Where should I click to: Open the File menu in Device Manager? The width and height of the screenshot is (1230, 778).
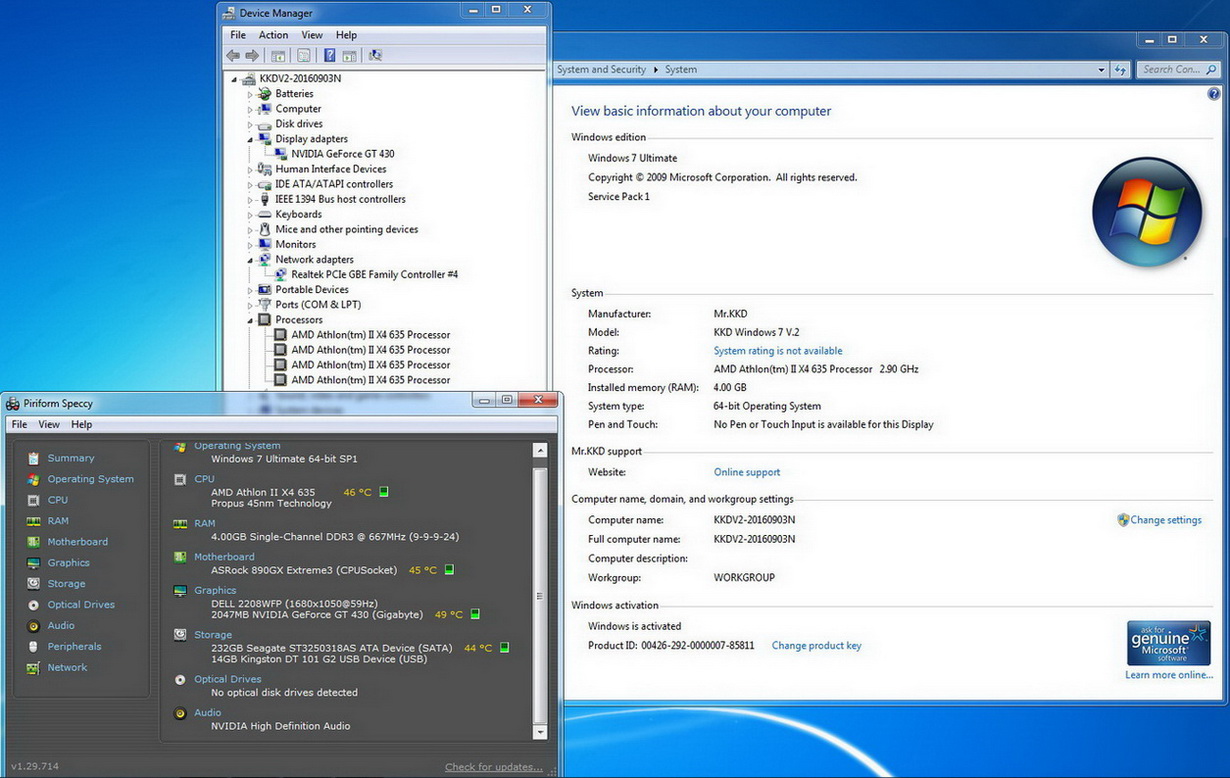(x=238, y=35)
